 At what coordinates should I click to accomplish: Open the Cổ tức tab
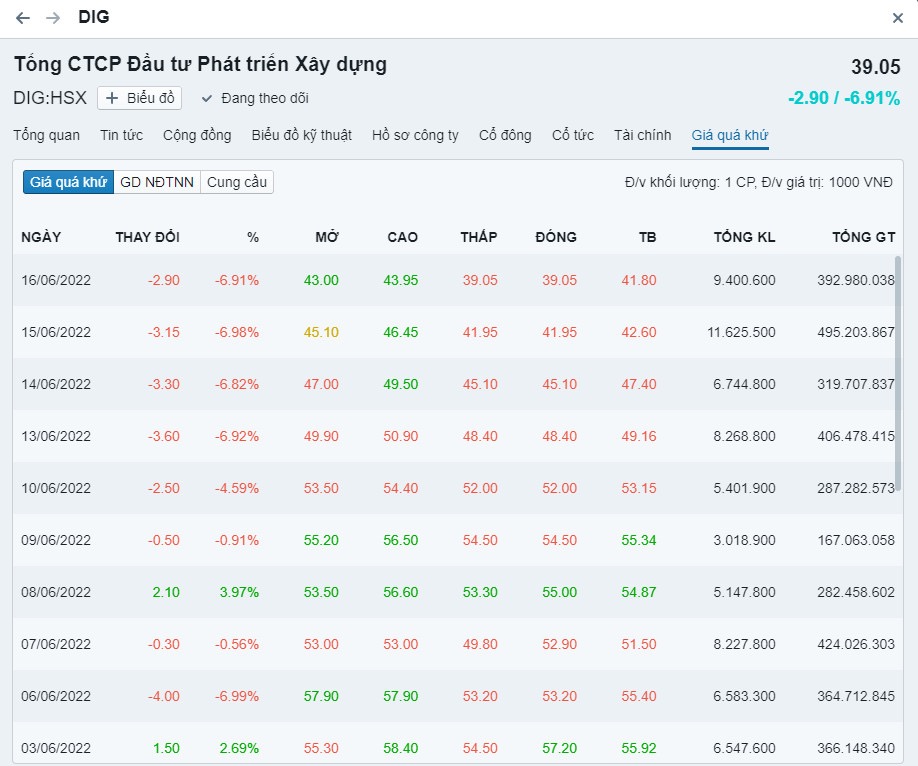coord(573,135)
